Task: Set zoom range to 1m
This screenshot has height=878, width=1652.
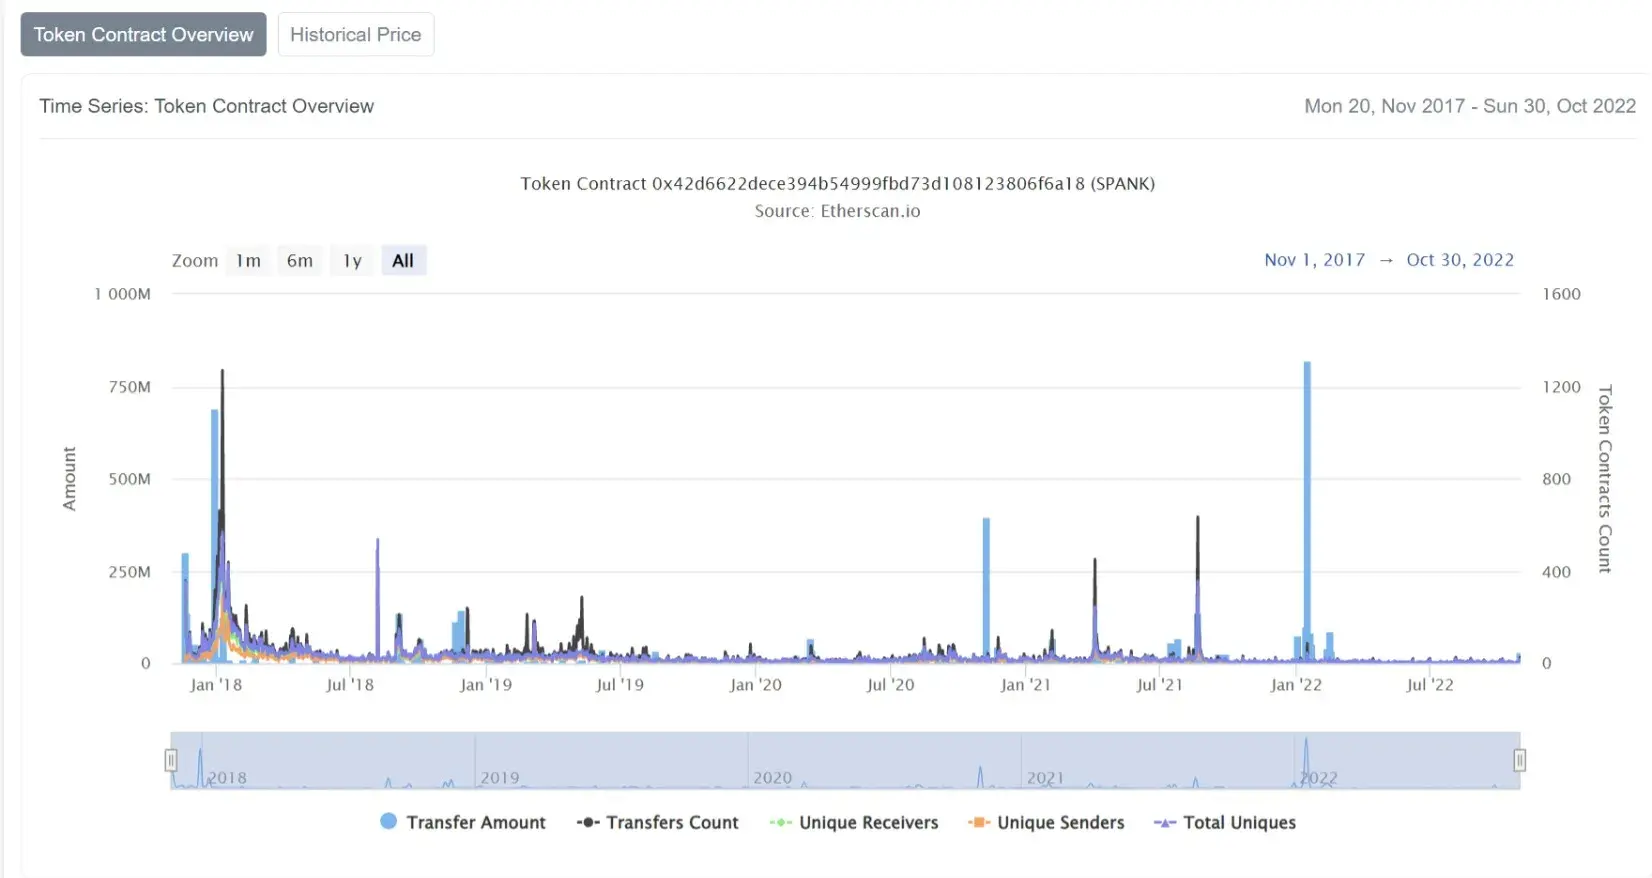Action: pos(248,261)
